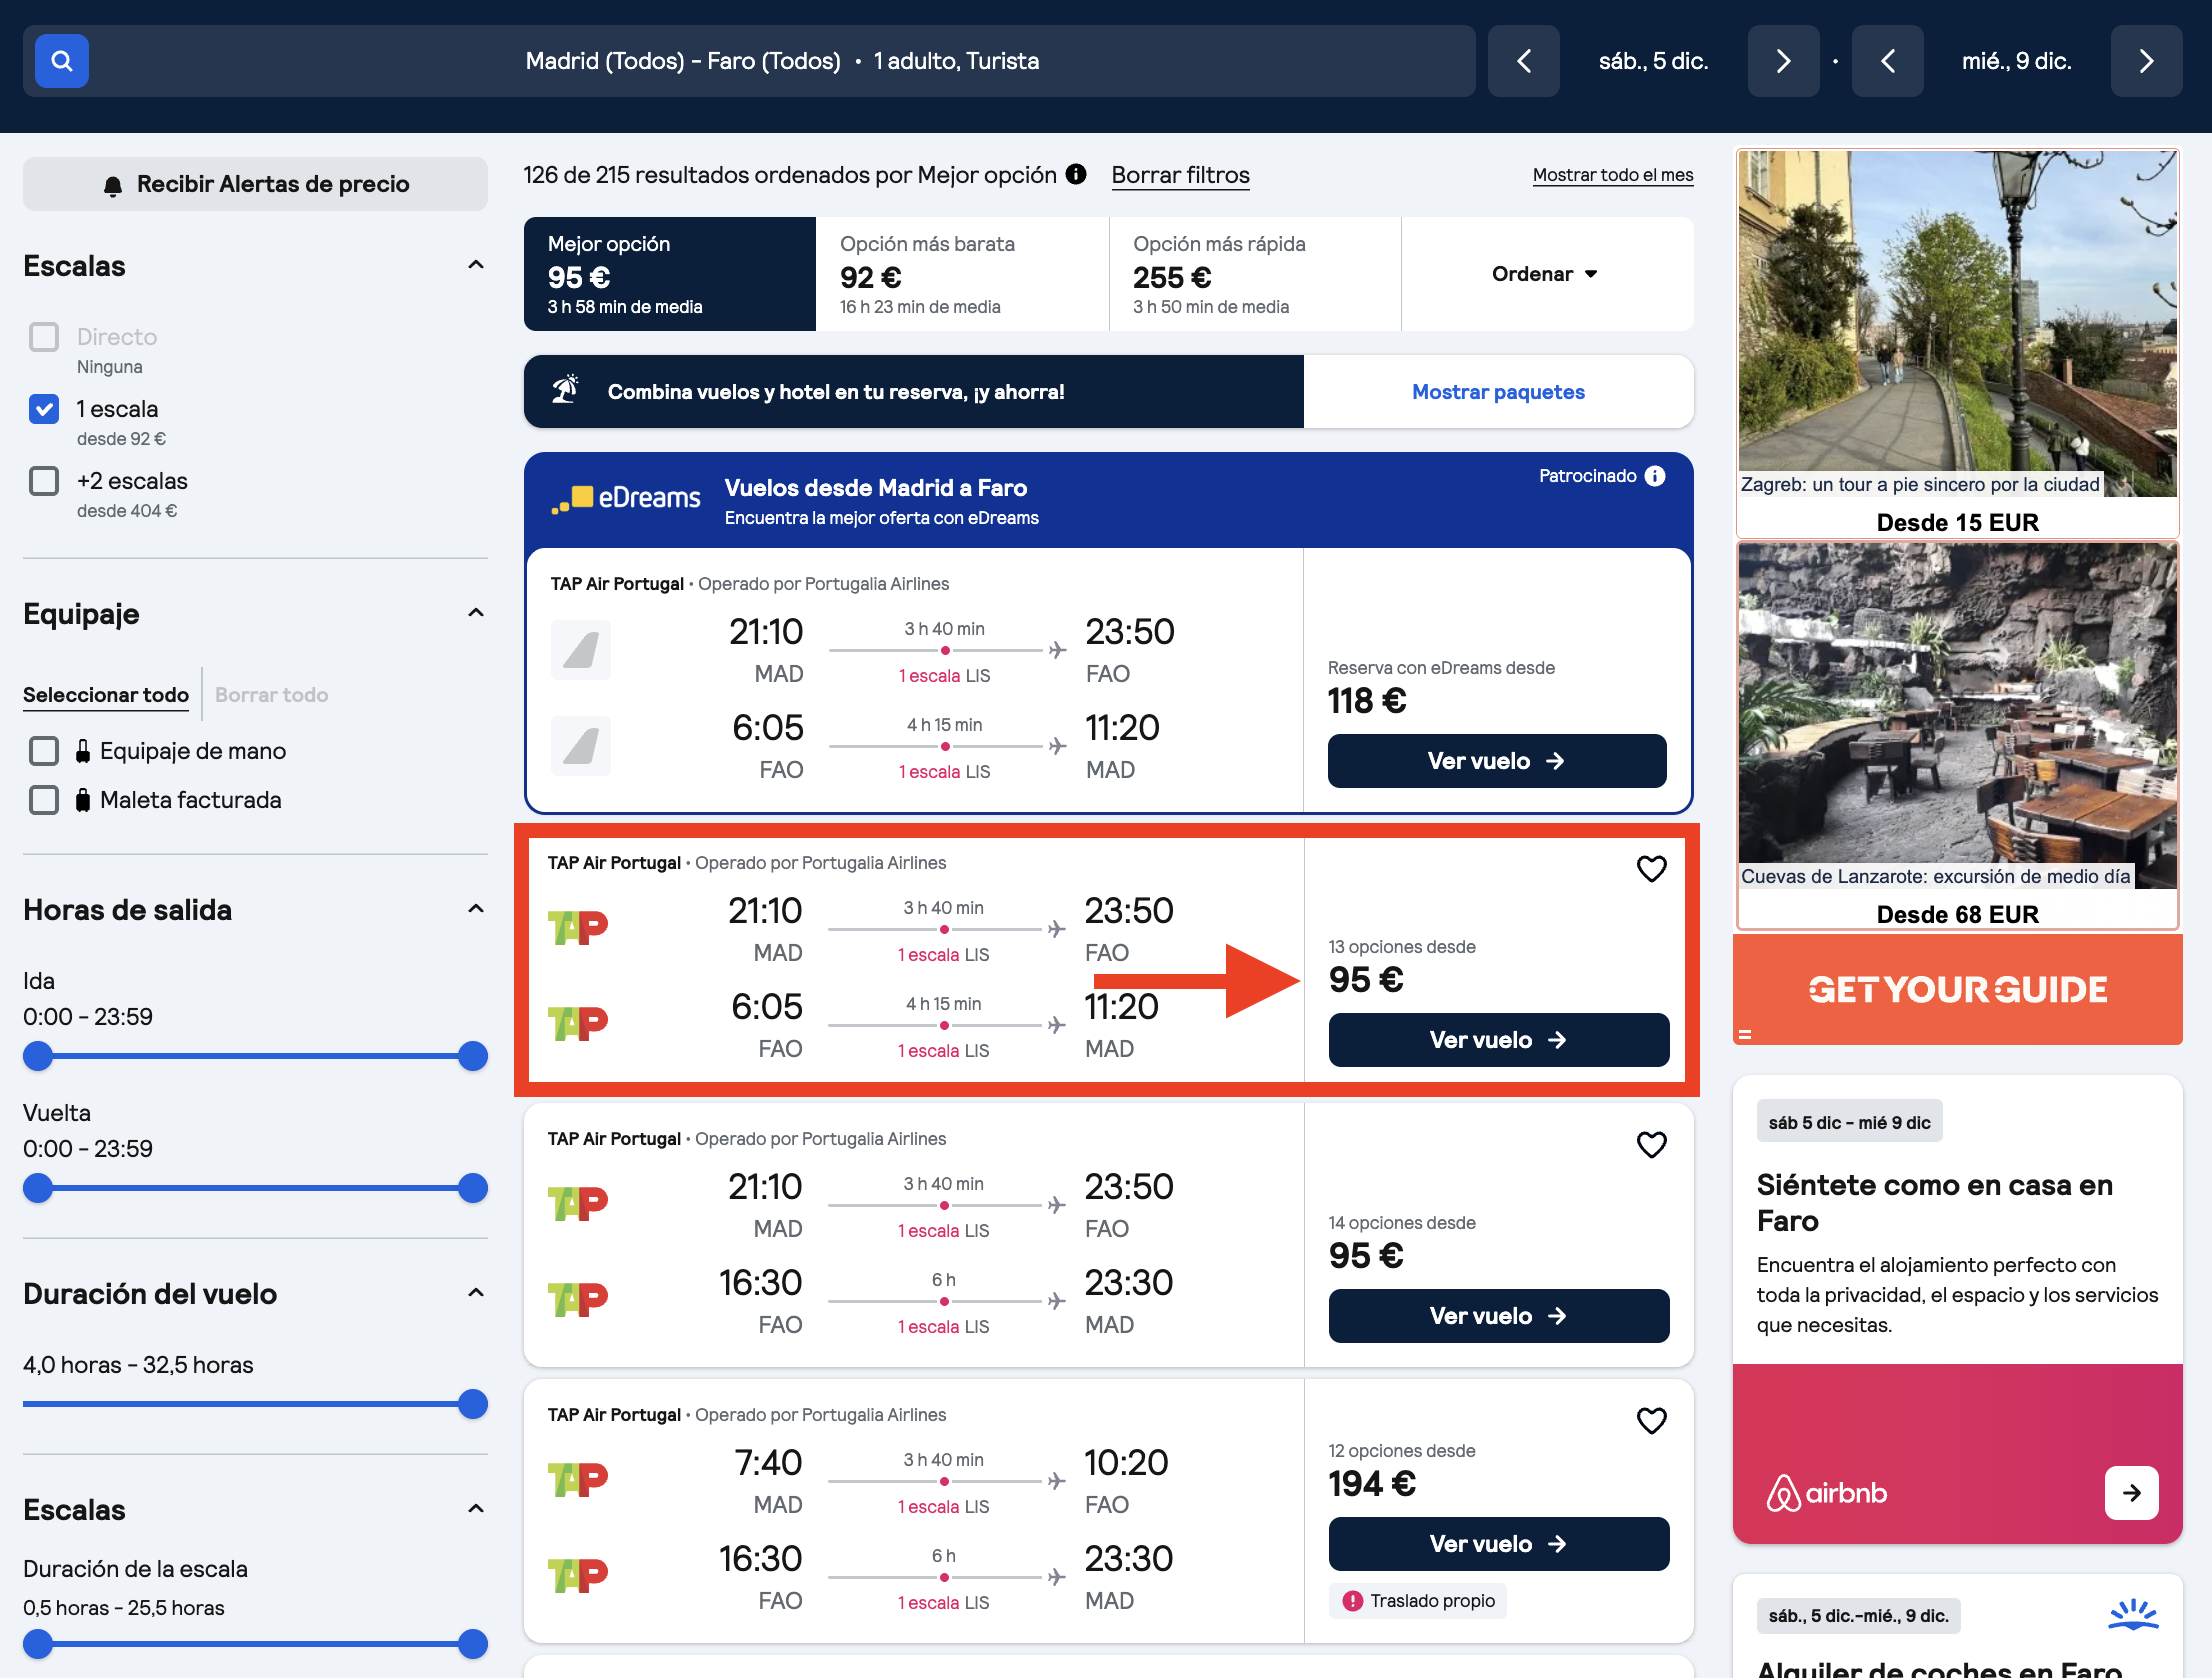Viewport: 2212px width, 1678px height.
Task: Save the 13 opciones flight with heart icon
Action: 1651,869
